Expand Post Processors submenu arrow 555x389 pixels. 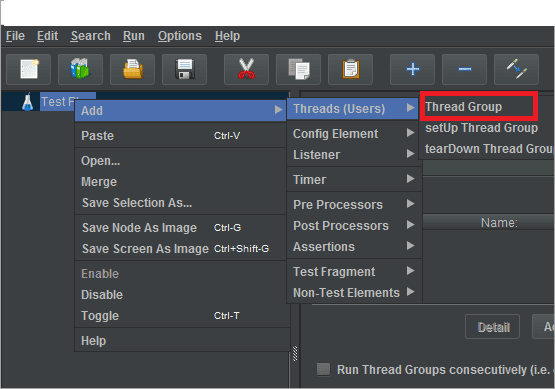(410, 225)
